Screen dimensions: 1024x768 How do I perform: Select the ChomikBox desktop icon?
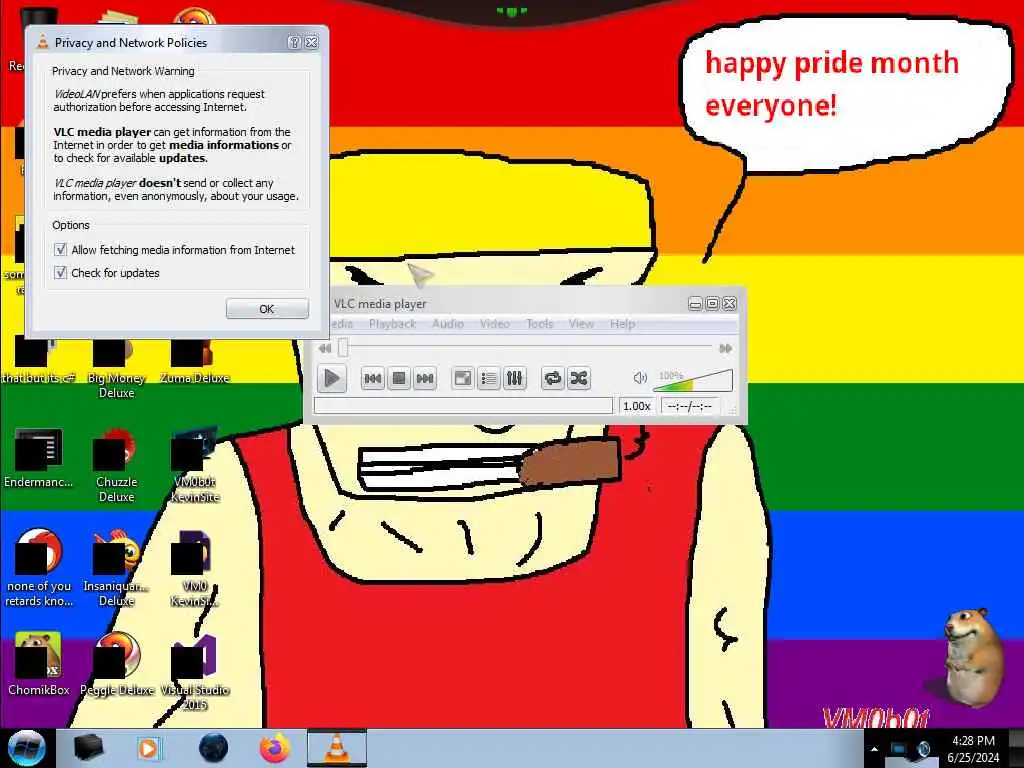pyautogui.click(x=38, y=664)
